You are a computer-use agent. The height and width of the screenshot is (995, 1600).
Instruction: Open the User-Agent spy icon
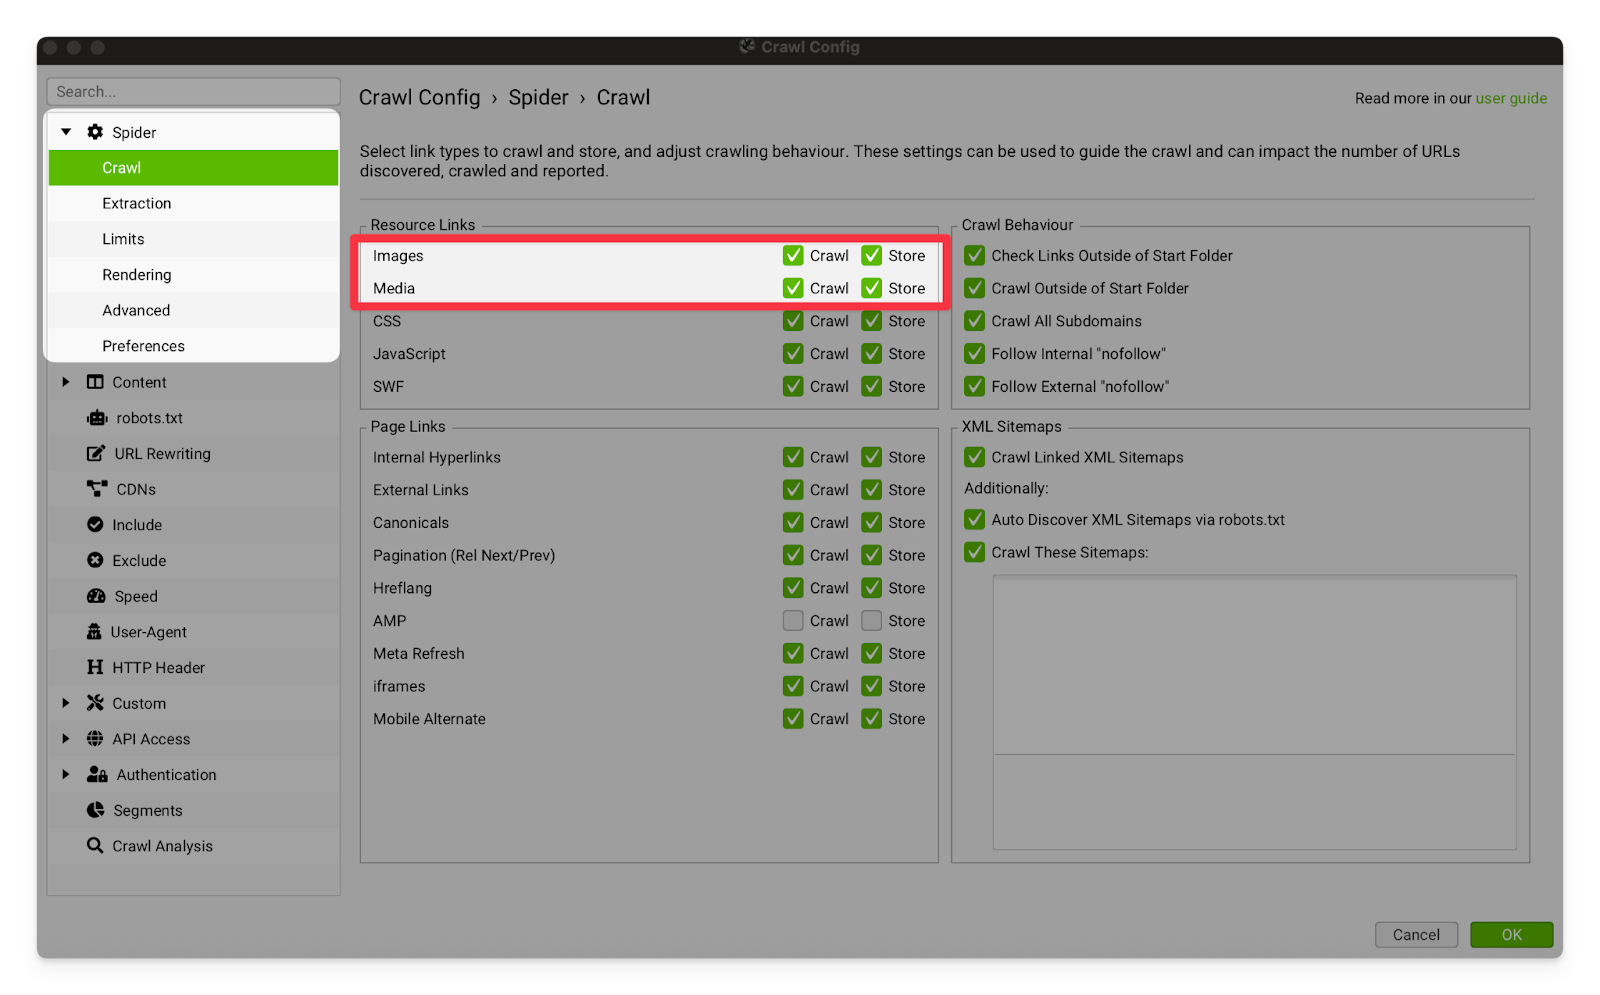pyautogui.click(x=94, y=632)
